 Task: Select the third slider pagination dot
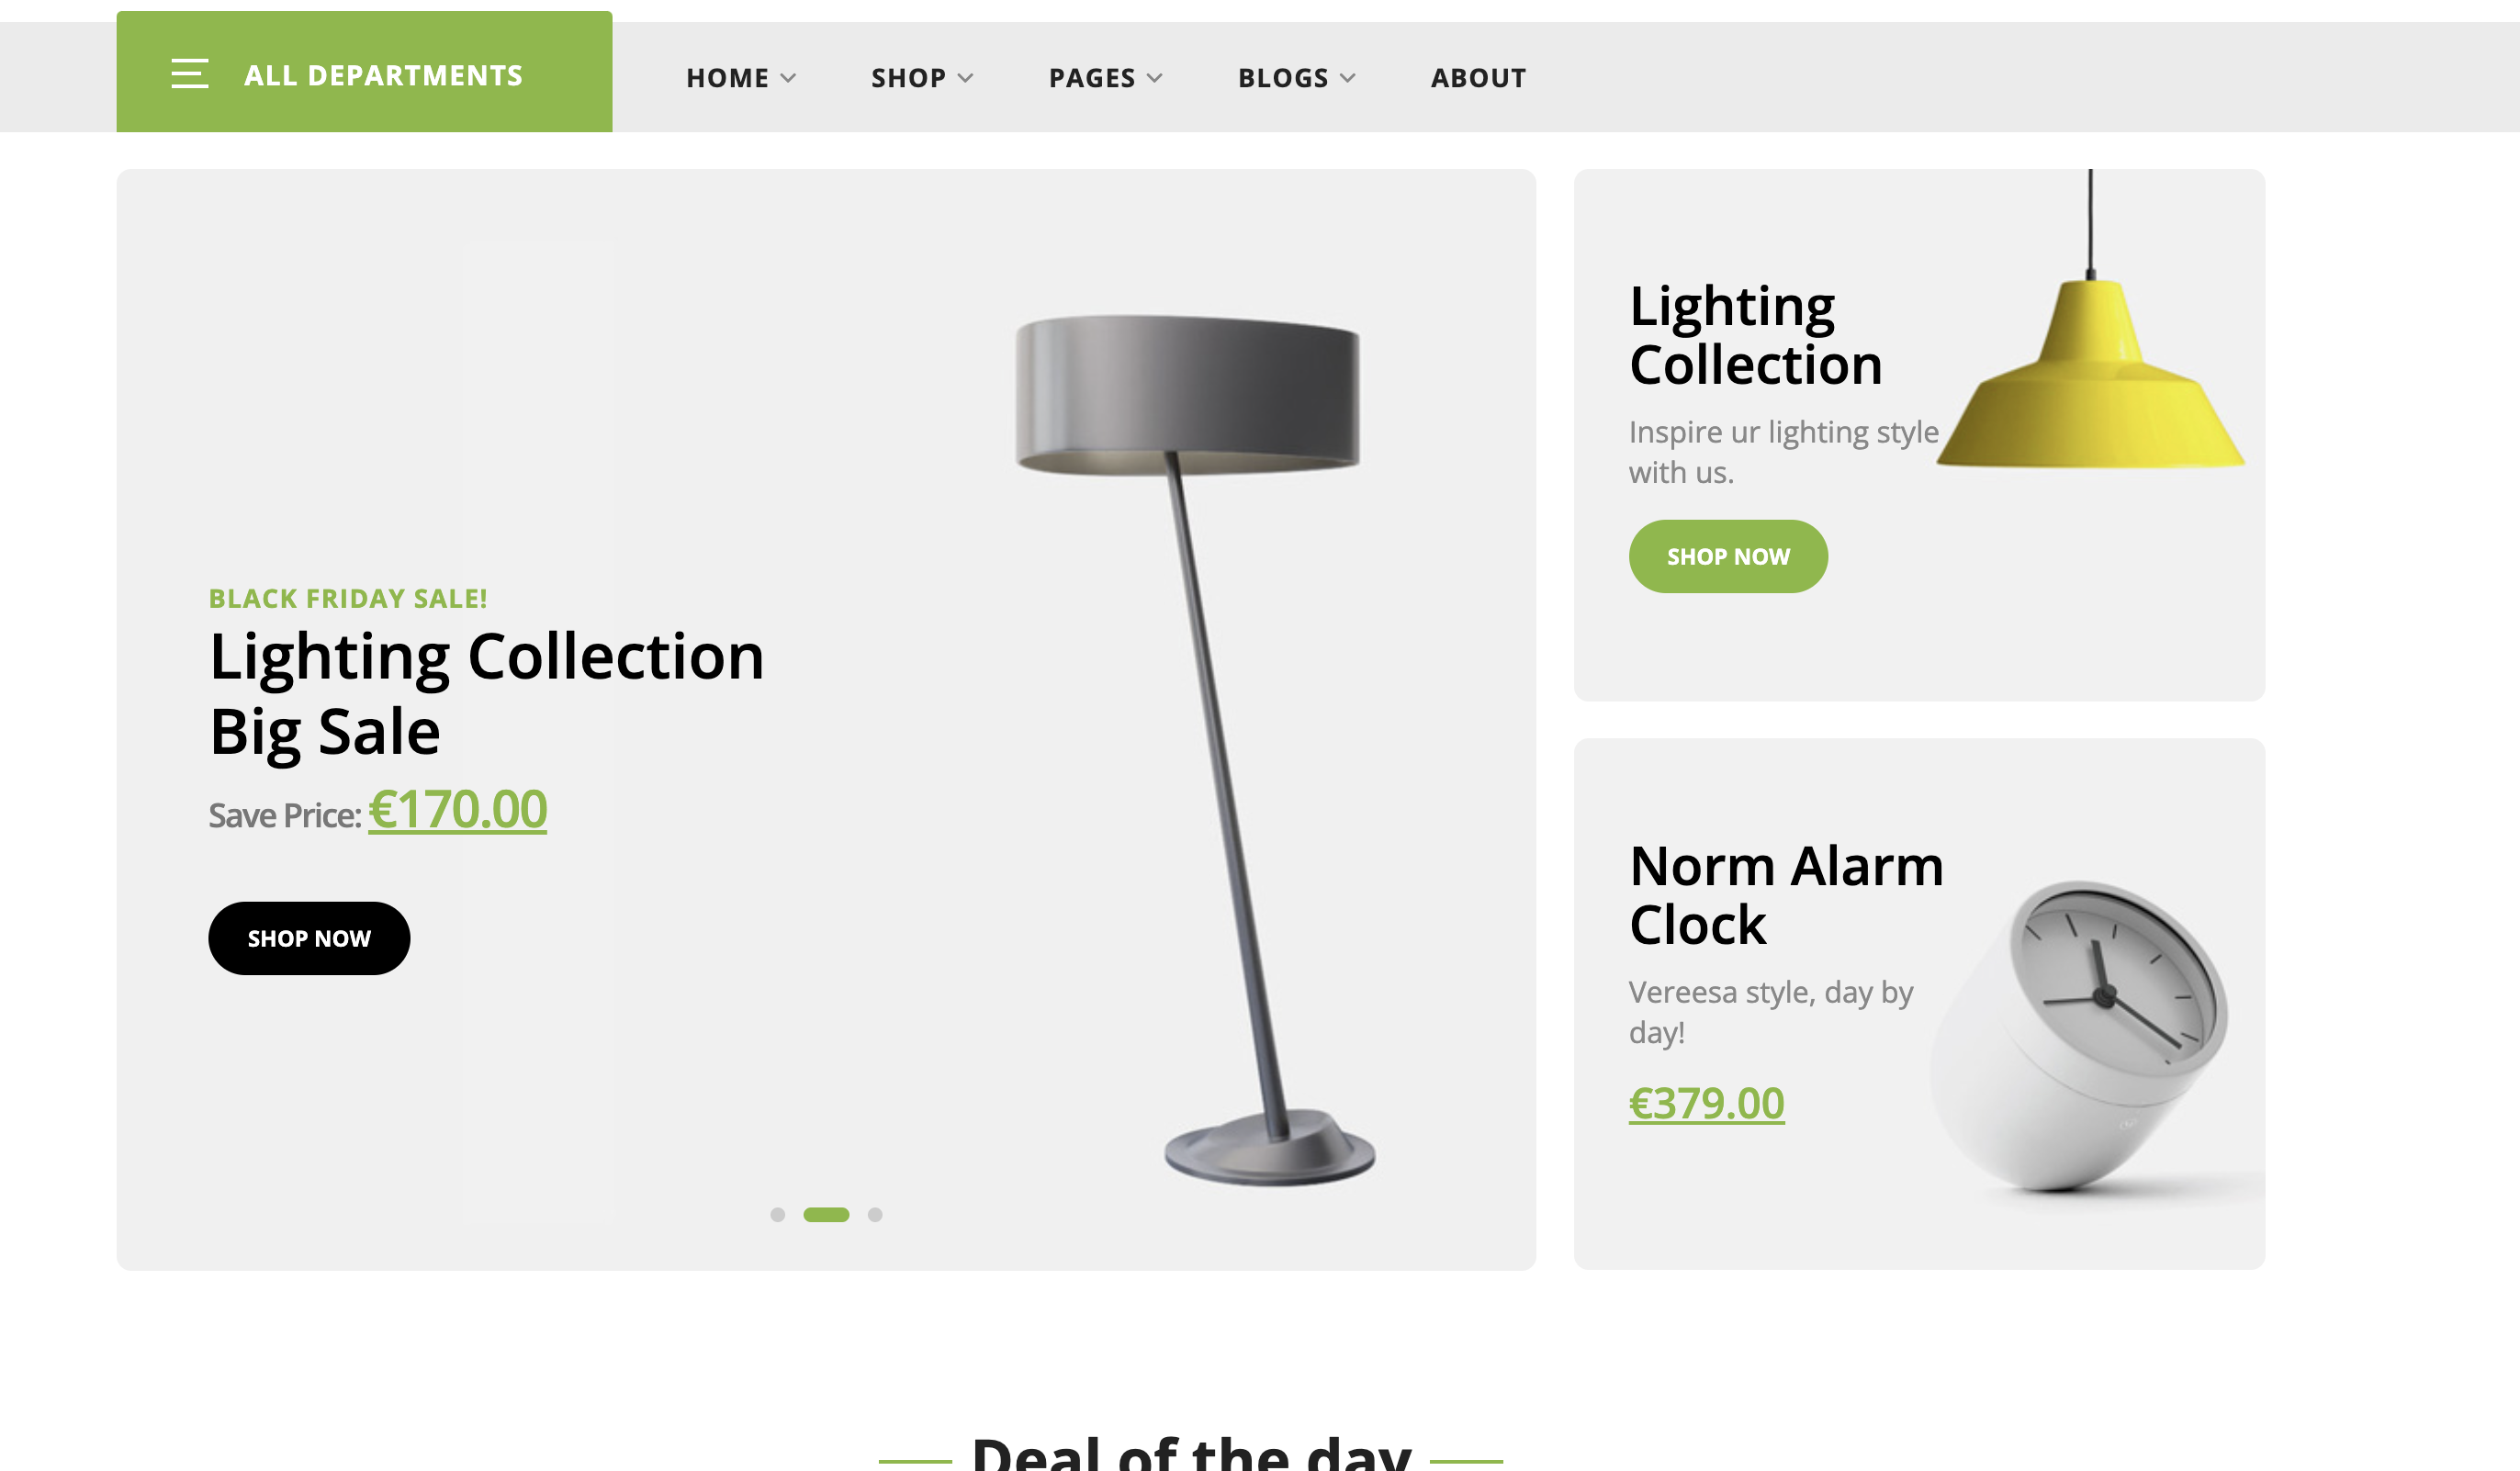875,1214
